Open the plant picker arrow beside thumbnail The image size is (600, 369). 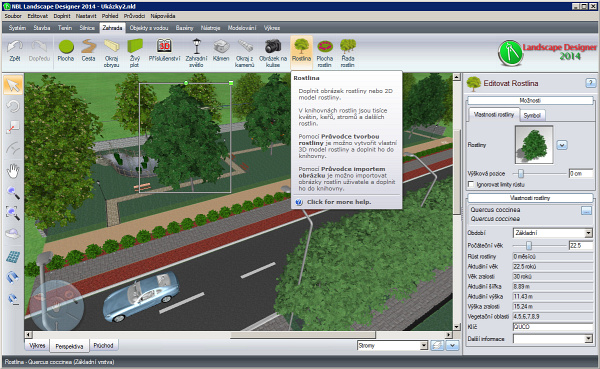[x=562, y=145]
